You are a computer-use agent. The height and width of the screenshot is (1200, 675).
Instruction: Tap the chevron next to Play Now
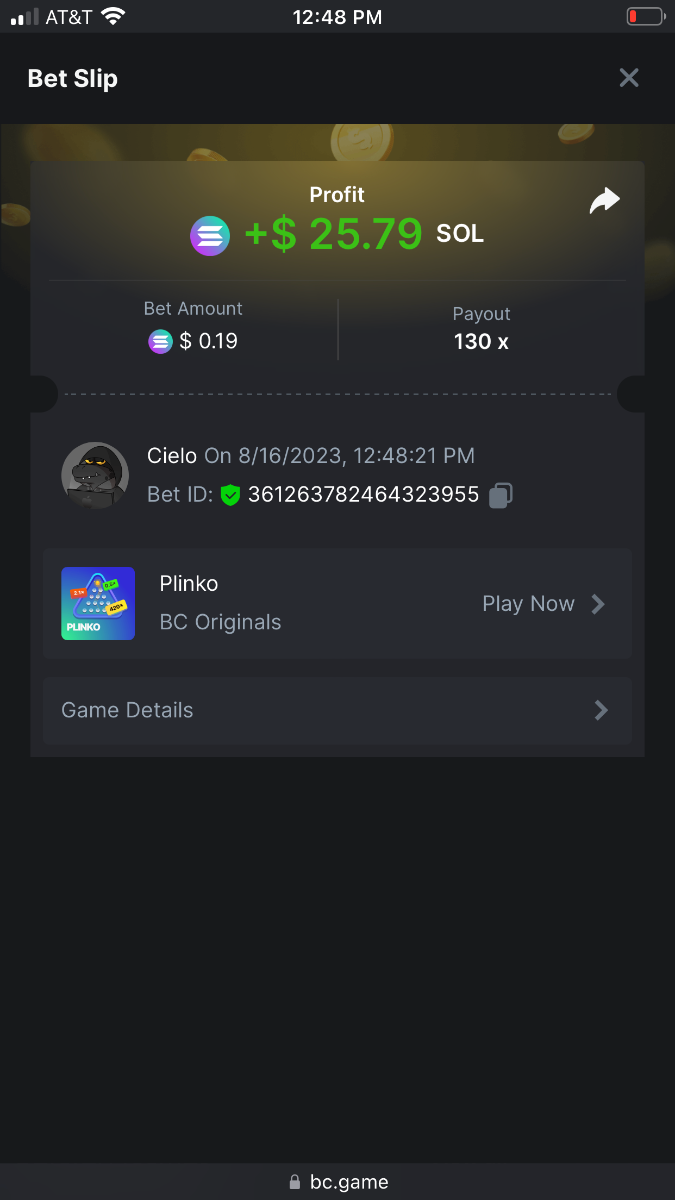[x=598, y=604]
